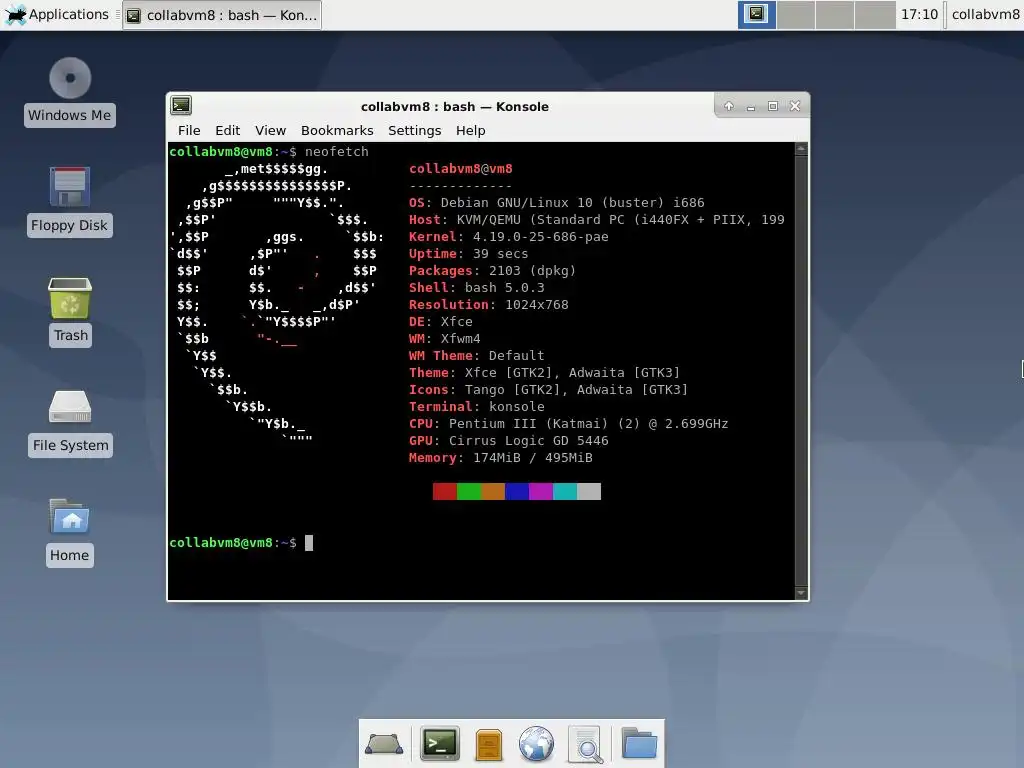Open the Help menu in Konsole
The width and height of the screenshot is (1024, 768).
(470, 131)
